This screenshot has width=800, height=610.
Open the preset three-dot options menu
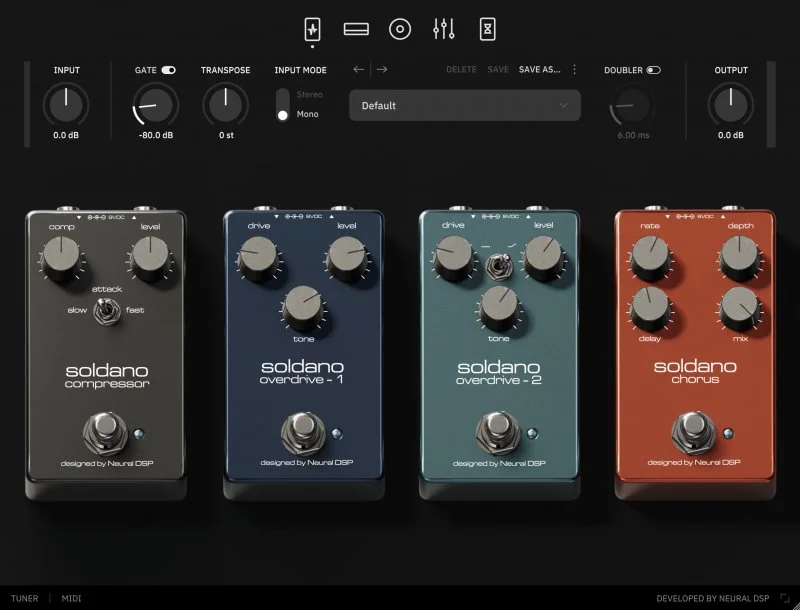(x=574, y=69)
